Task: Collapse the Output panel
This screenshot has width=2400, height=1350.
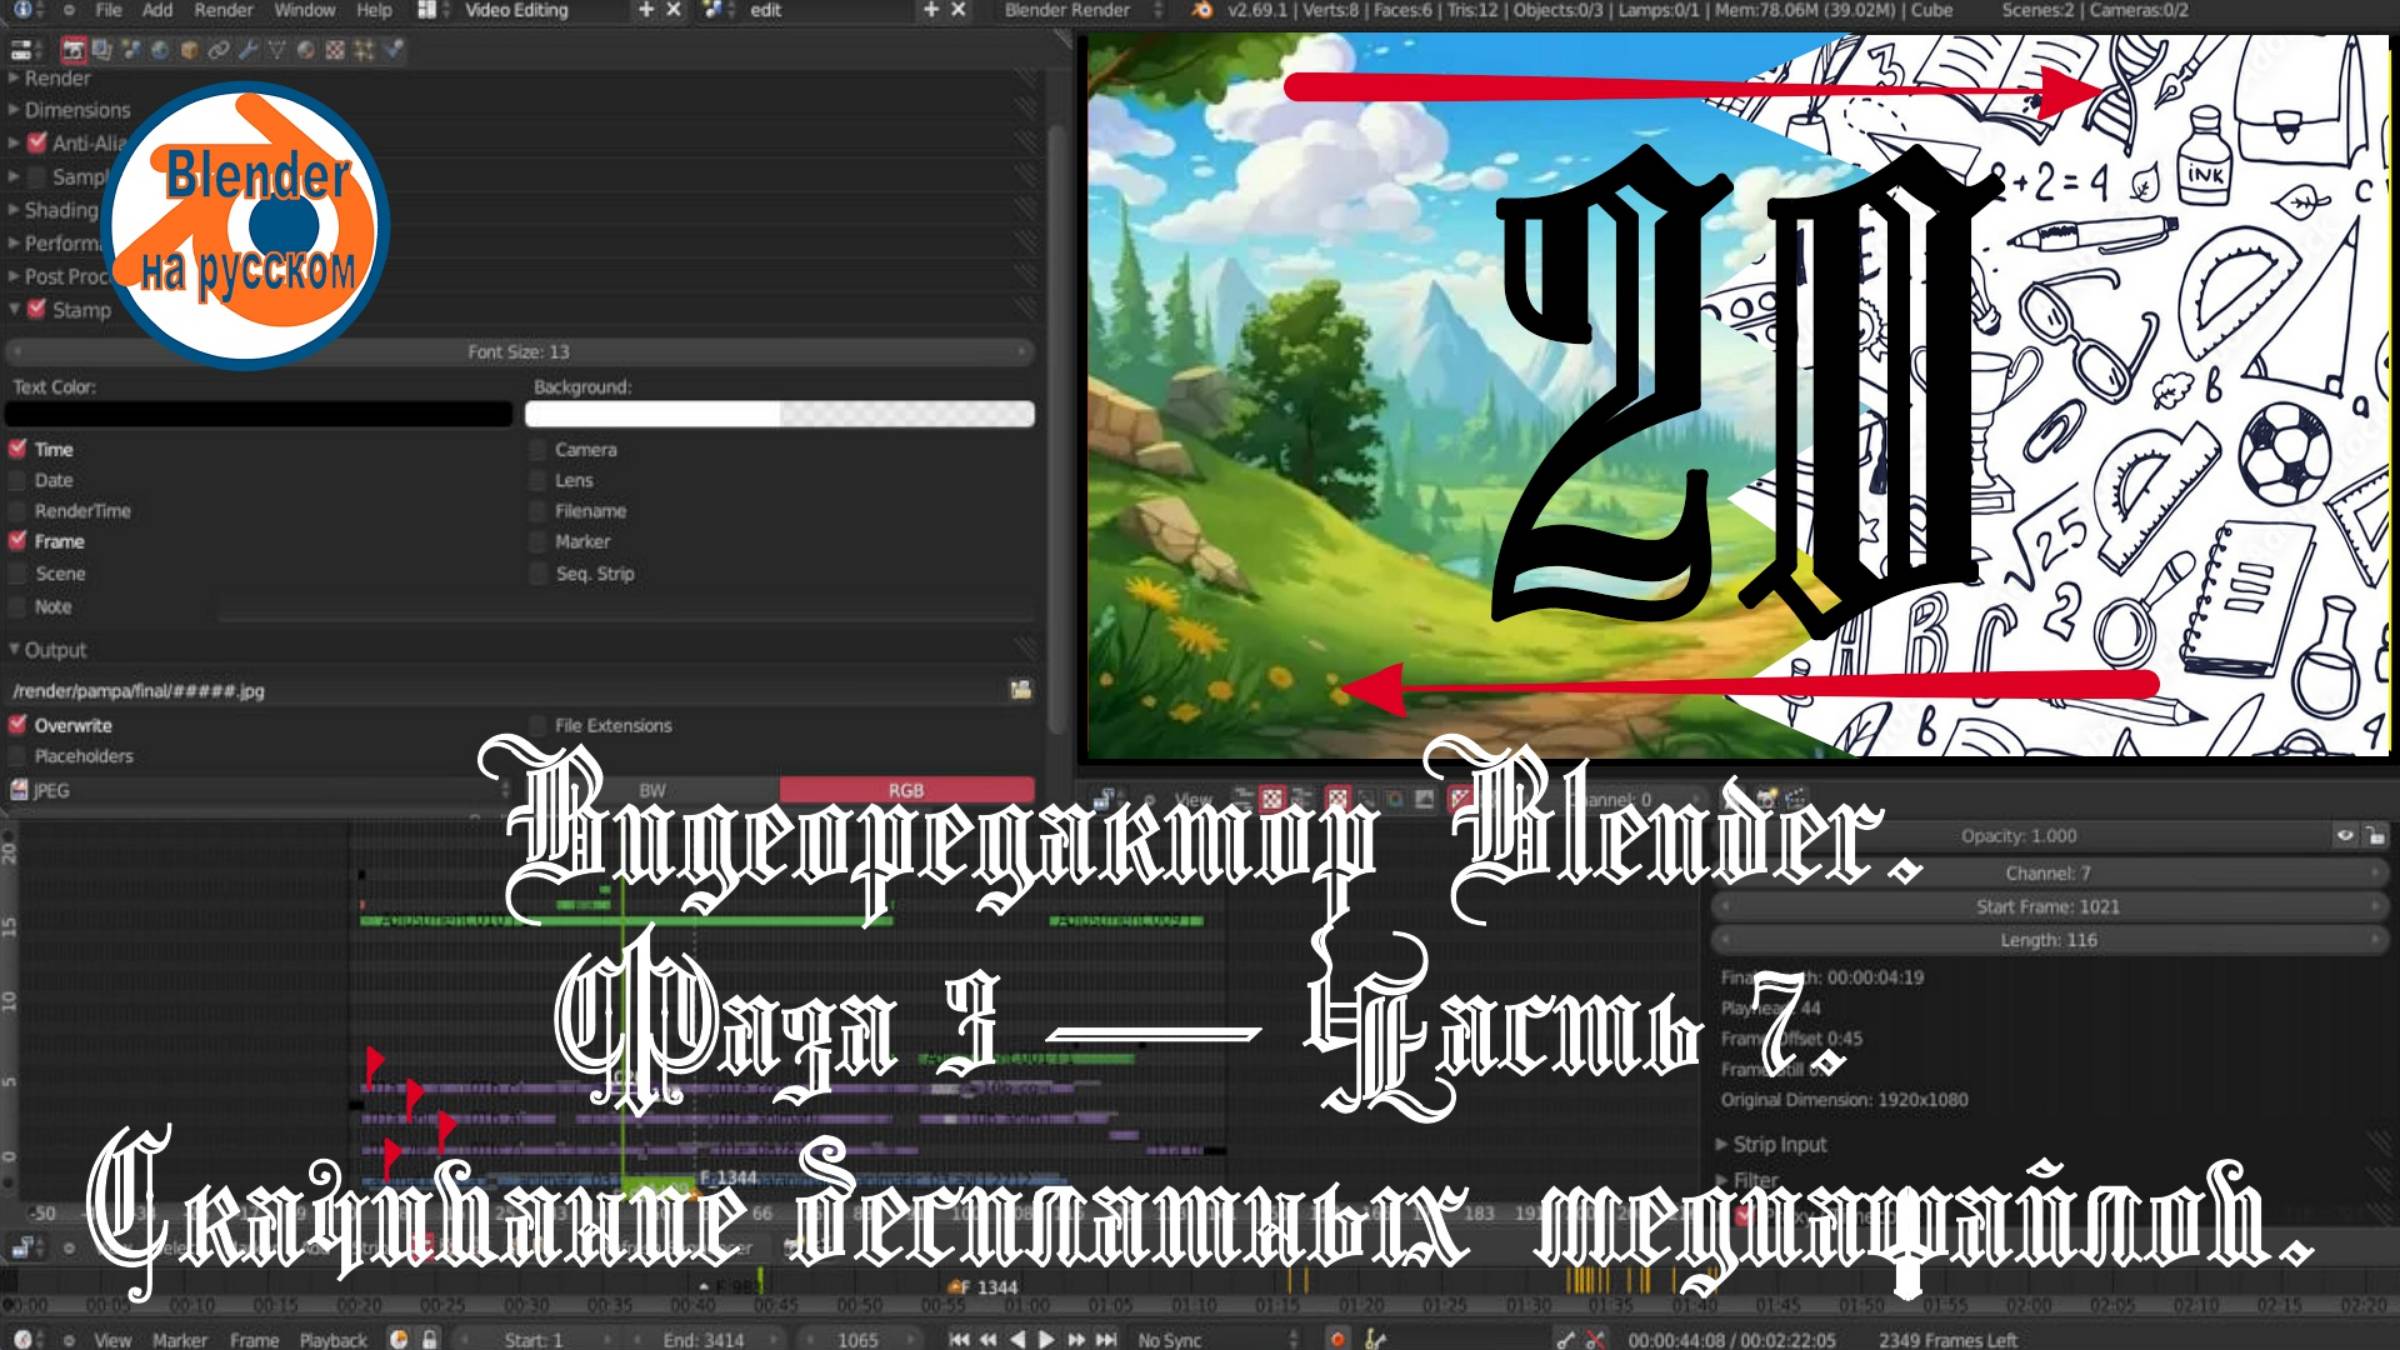Action: [54, 650]
